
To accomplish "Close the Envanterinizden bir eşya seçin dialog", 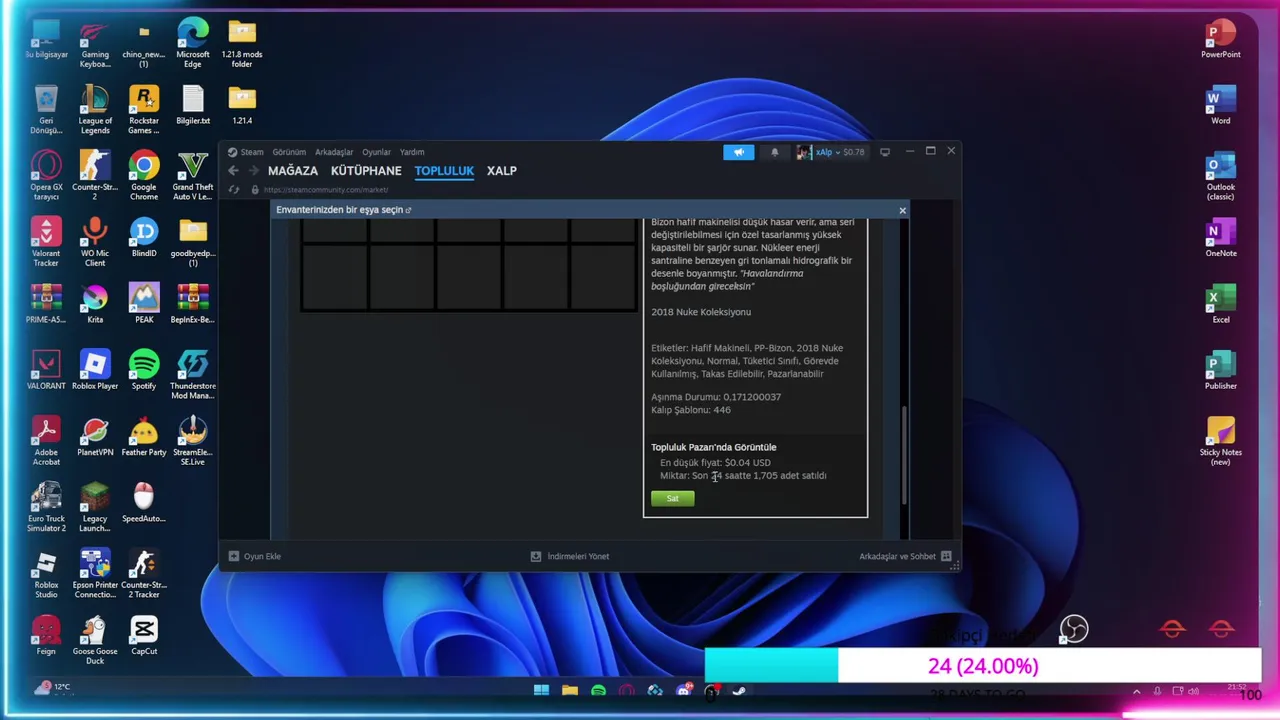I will click(x=902, y=210).
